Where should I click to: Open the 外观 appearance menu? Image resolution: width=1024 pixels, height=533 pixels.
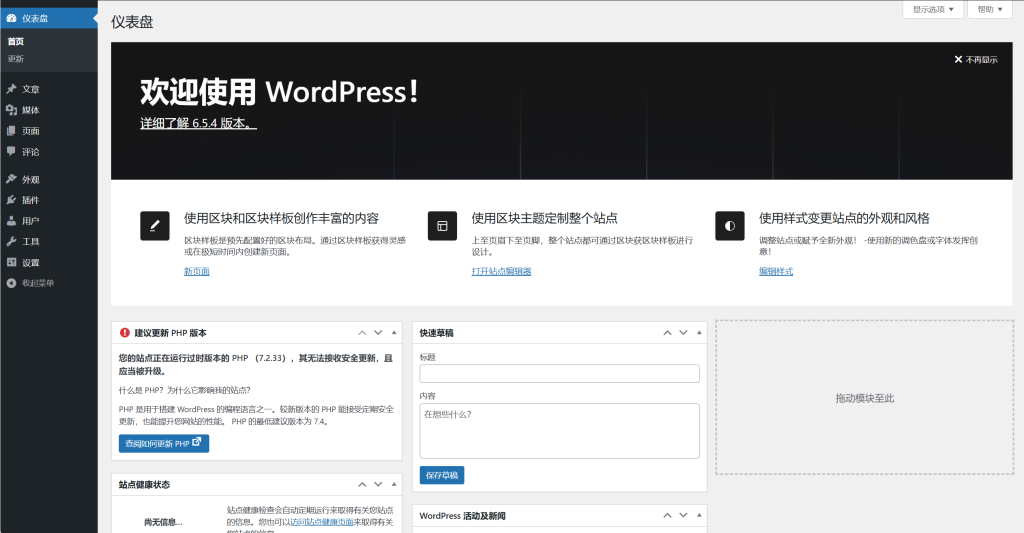[x=48, y=179]
